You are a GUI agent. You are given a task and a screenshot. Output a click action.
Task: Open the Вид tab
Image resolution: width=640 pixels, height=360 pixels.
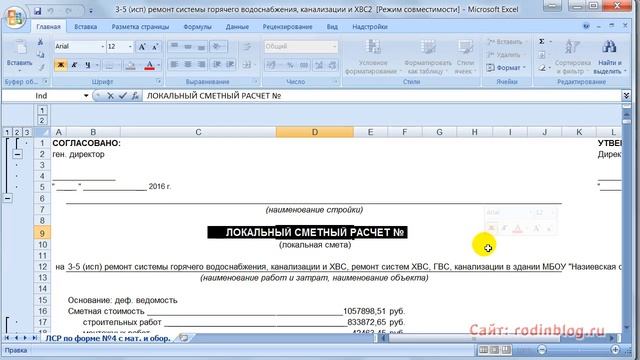pos(332,27)
